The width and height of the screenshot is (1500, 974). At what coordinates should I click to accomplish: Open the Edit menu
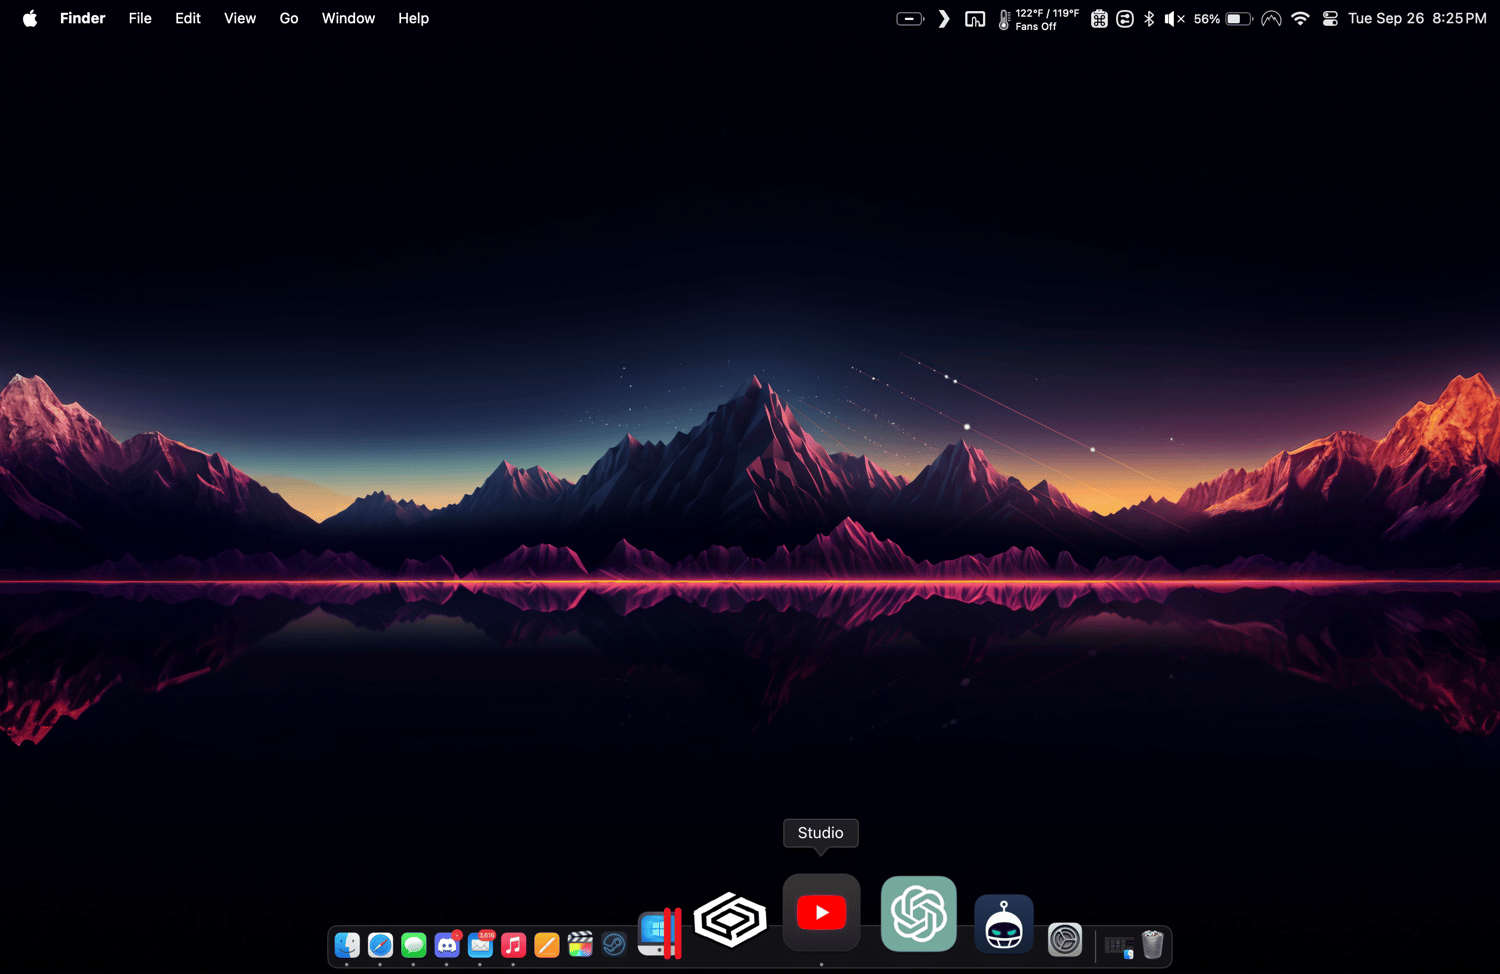(x=188, y=18)
